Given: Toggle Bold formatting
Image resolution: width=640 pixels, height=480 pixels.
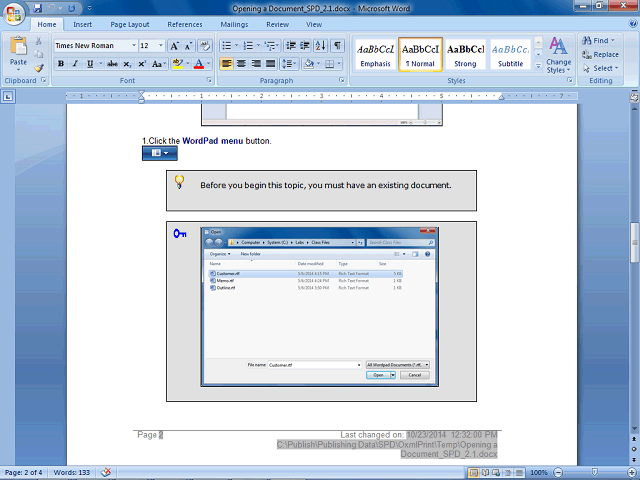Looking at the screenshot, I should click(61, 64).
